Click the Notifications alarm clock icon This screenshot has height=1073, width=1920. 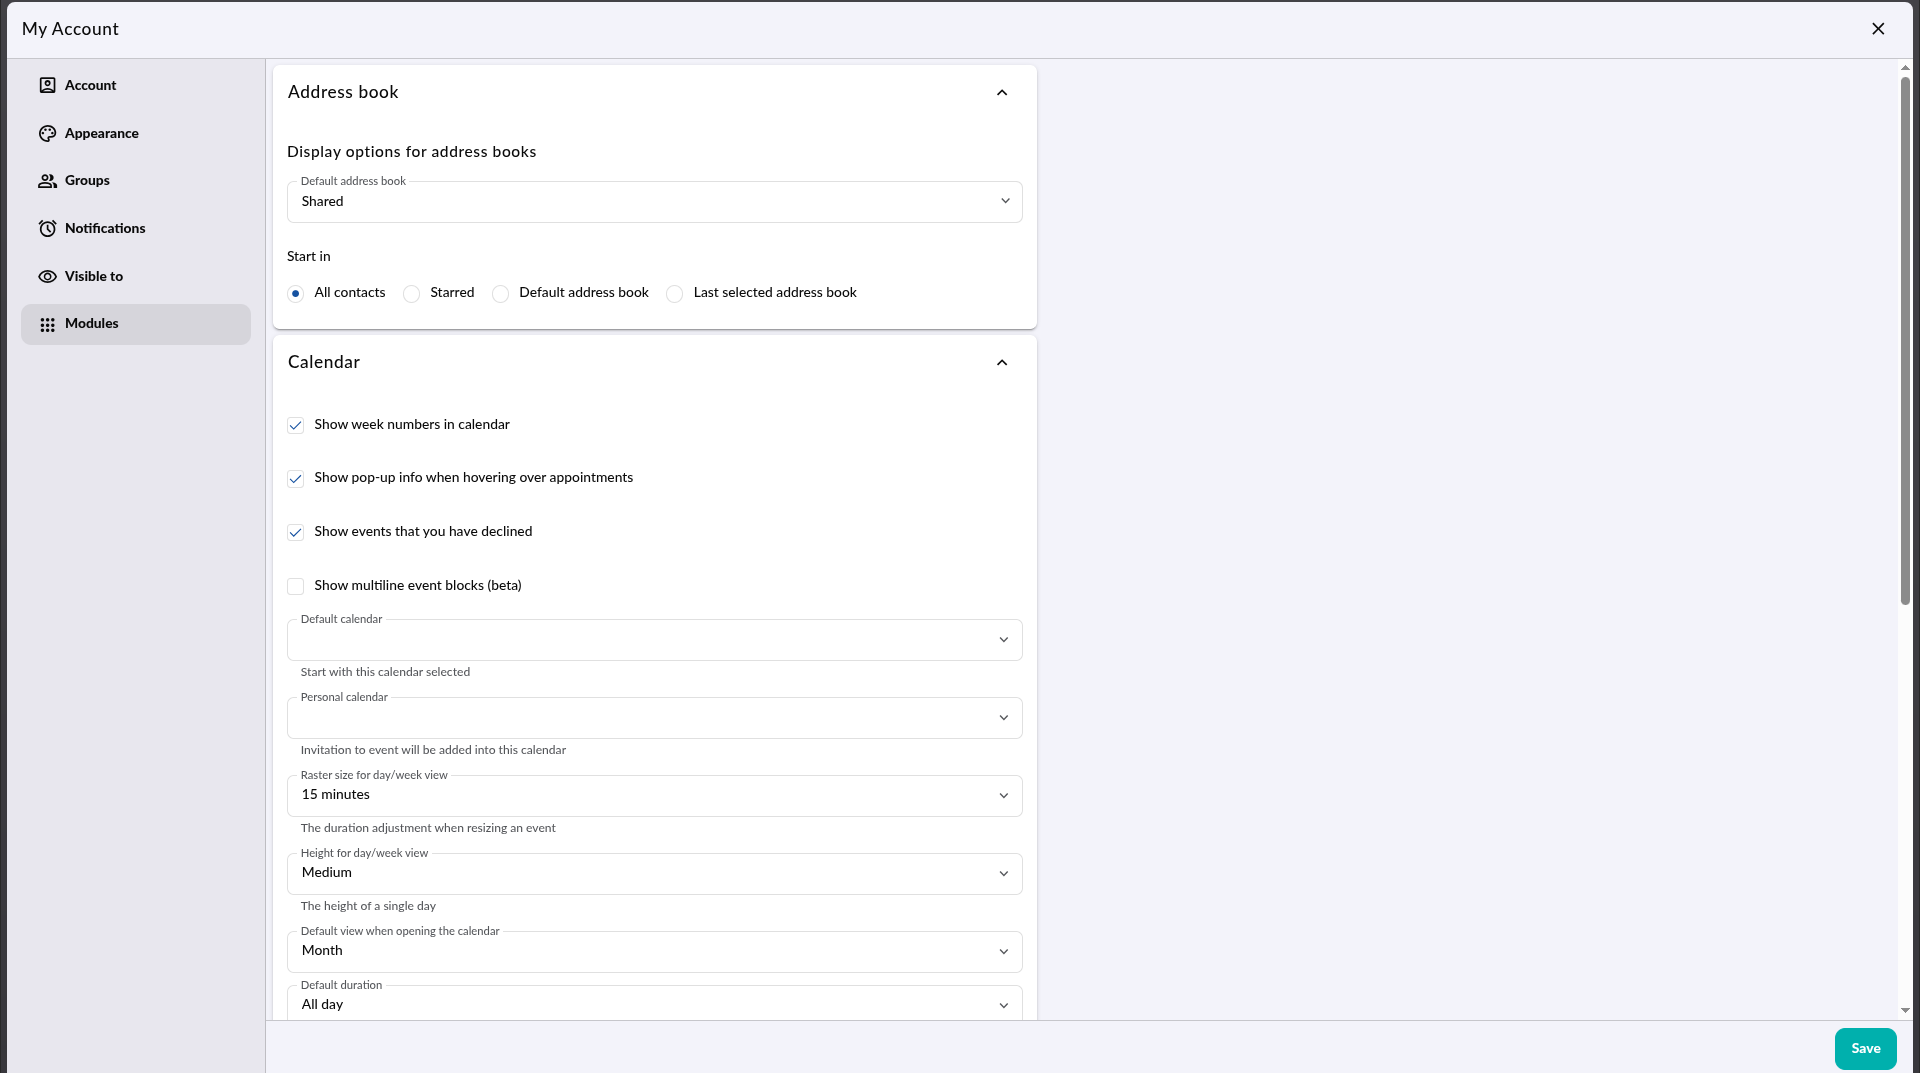(x=47, y=228)
